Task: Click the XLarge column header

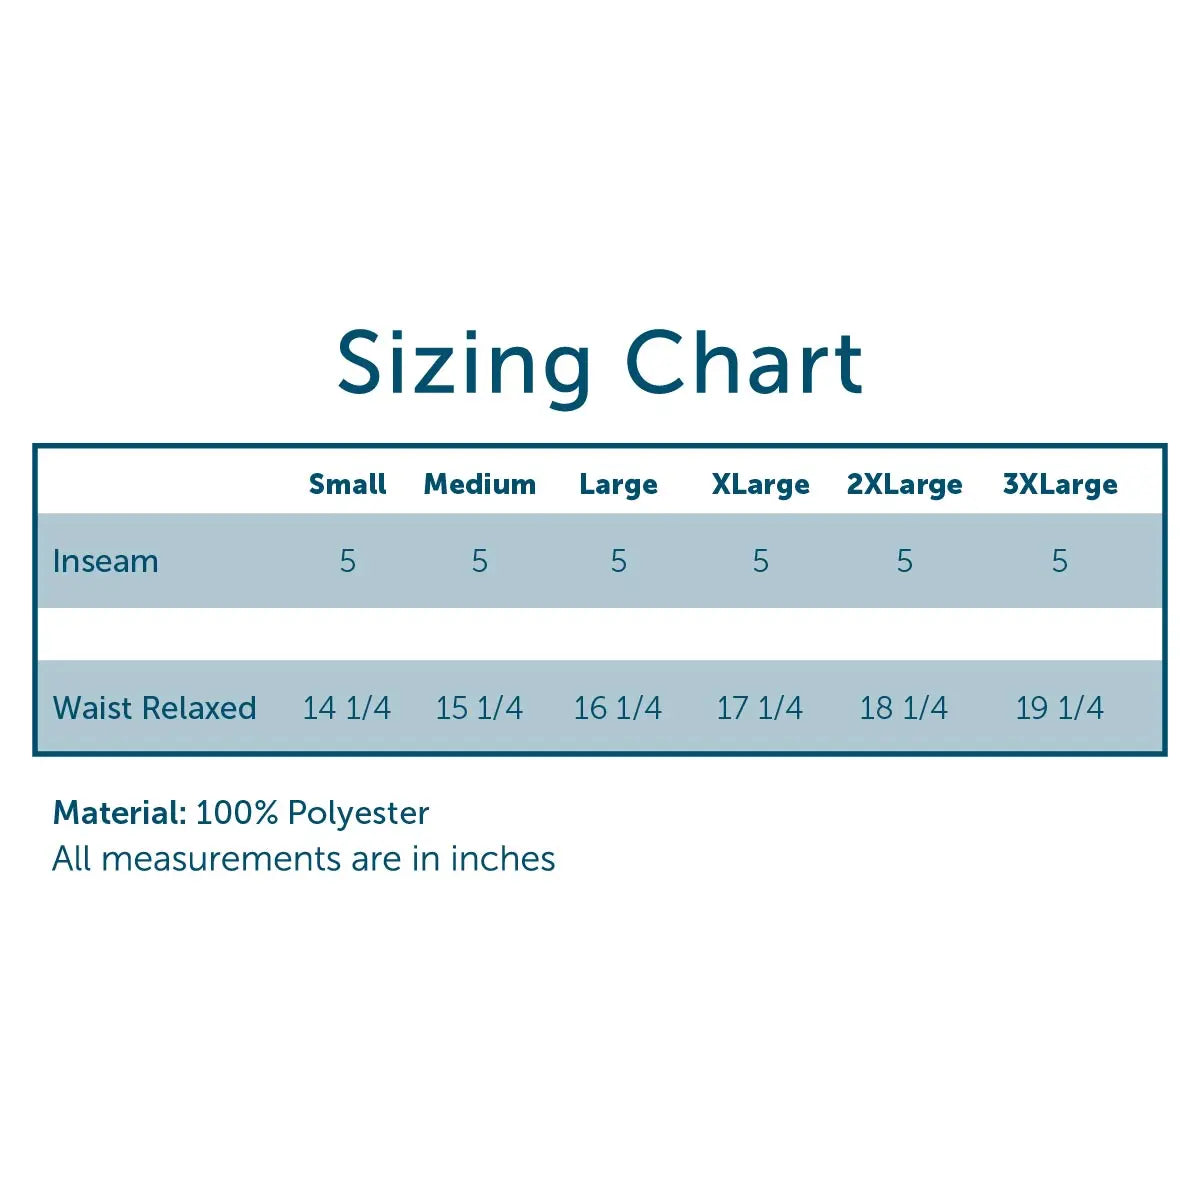Action: click(x=760, y=485)
